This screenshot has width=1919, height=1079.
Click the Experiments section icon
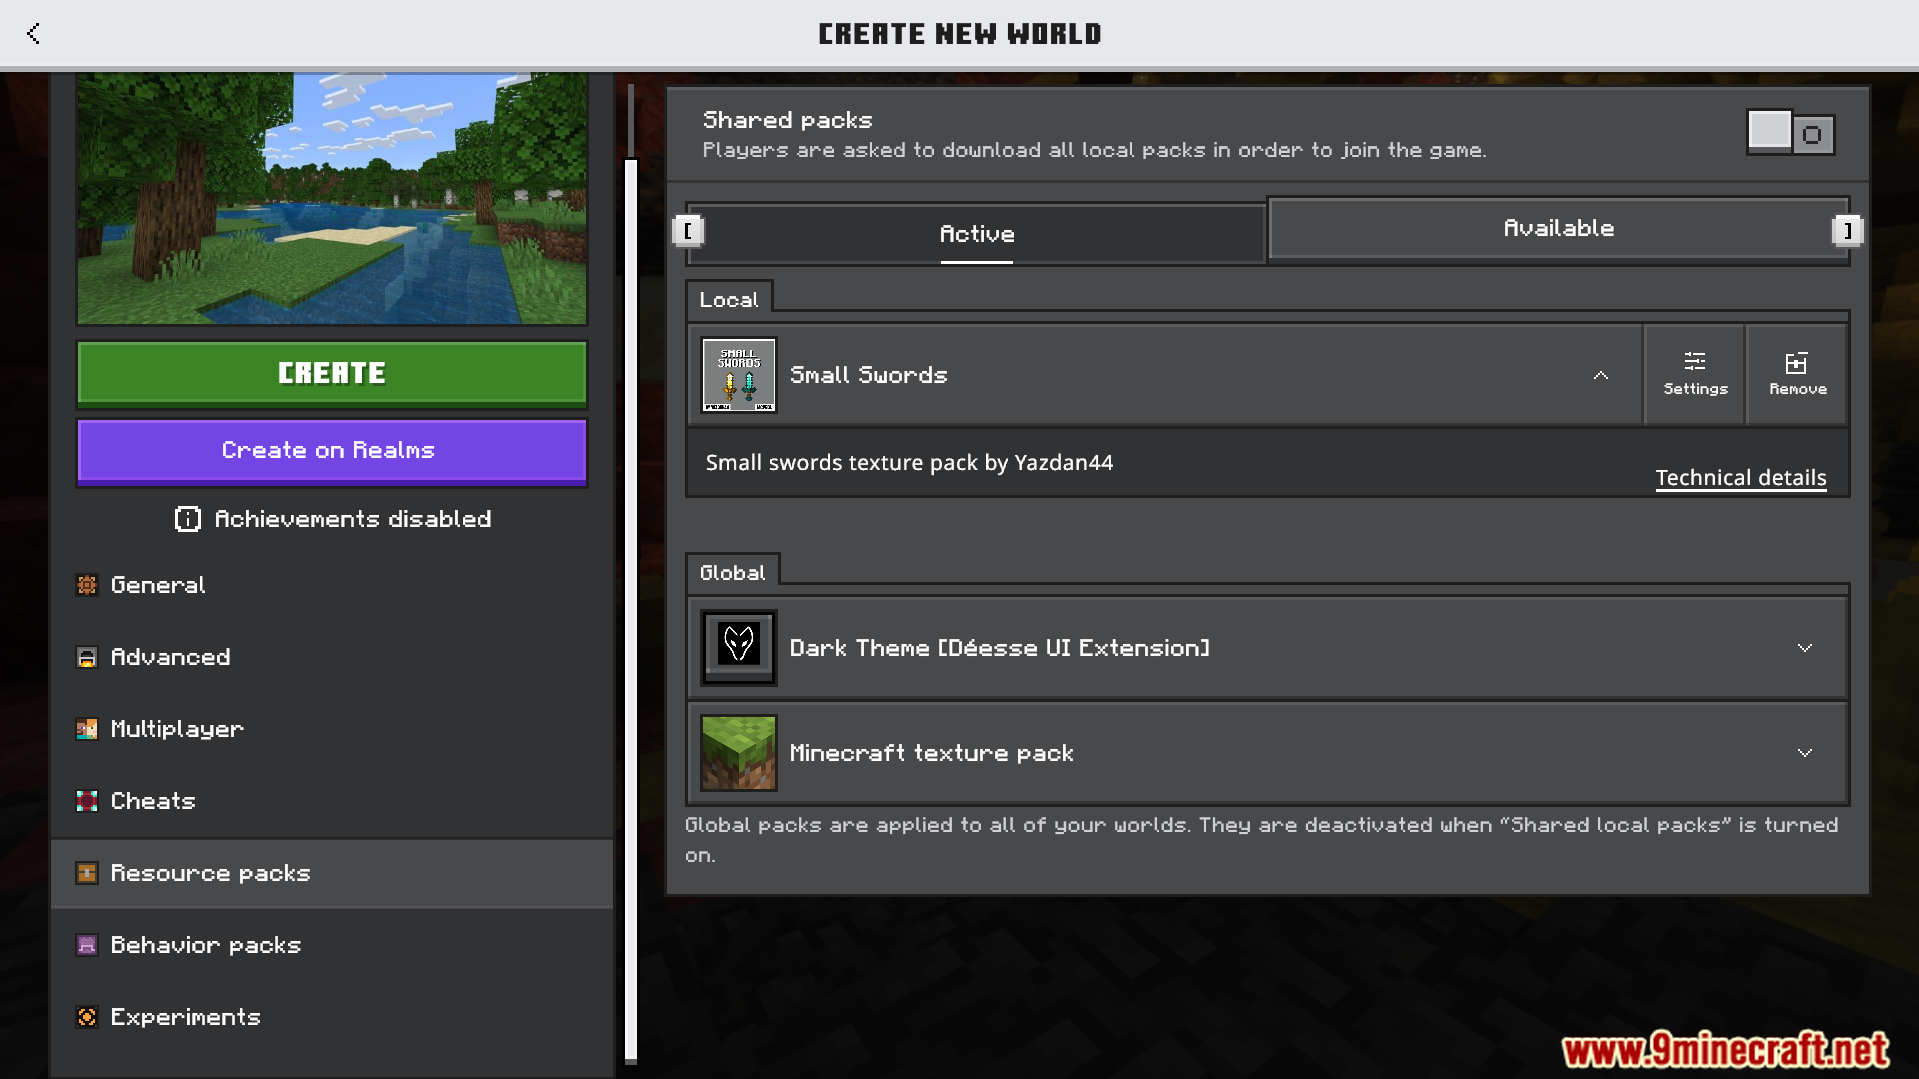(87, 1017)
